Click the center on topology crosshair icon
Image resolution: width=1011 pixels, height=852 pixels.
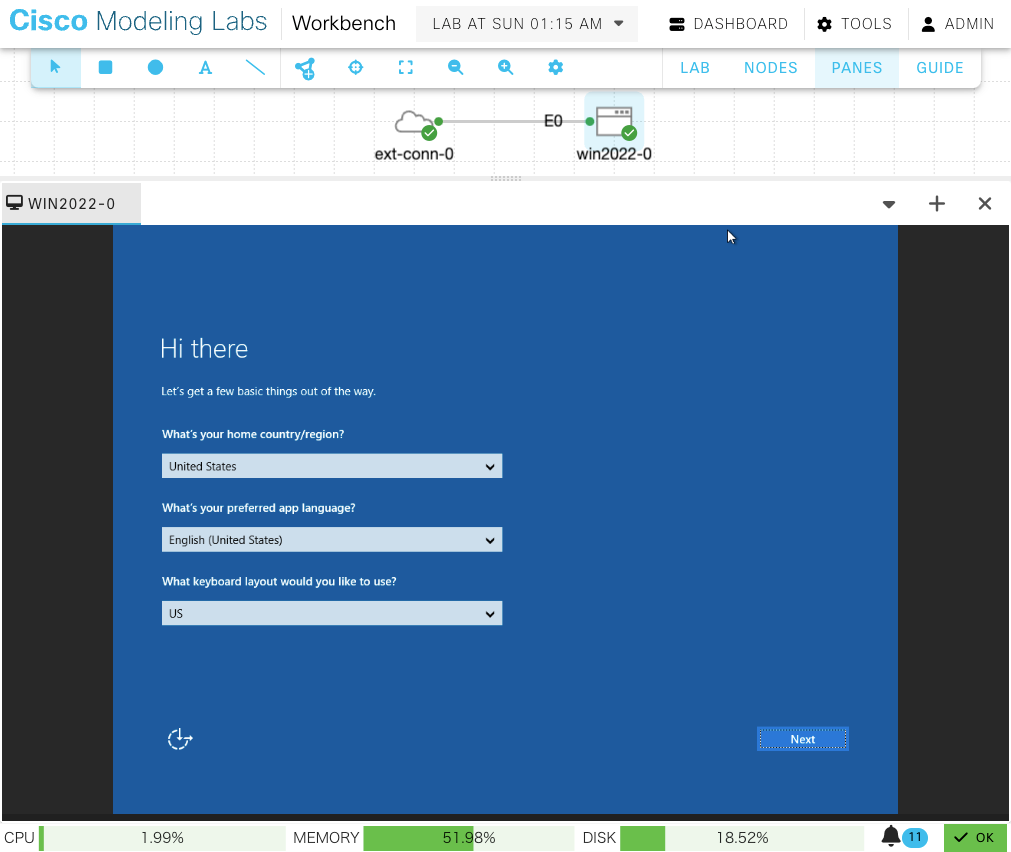pos(355,67)
